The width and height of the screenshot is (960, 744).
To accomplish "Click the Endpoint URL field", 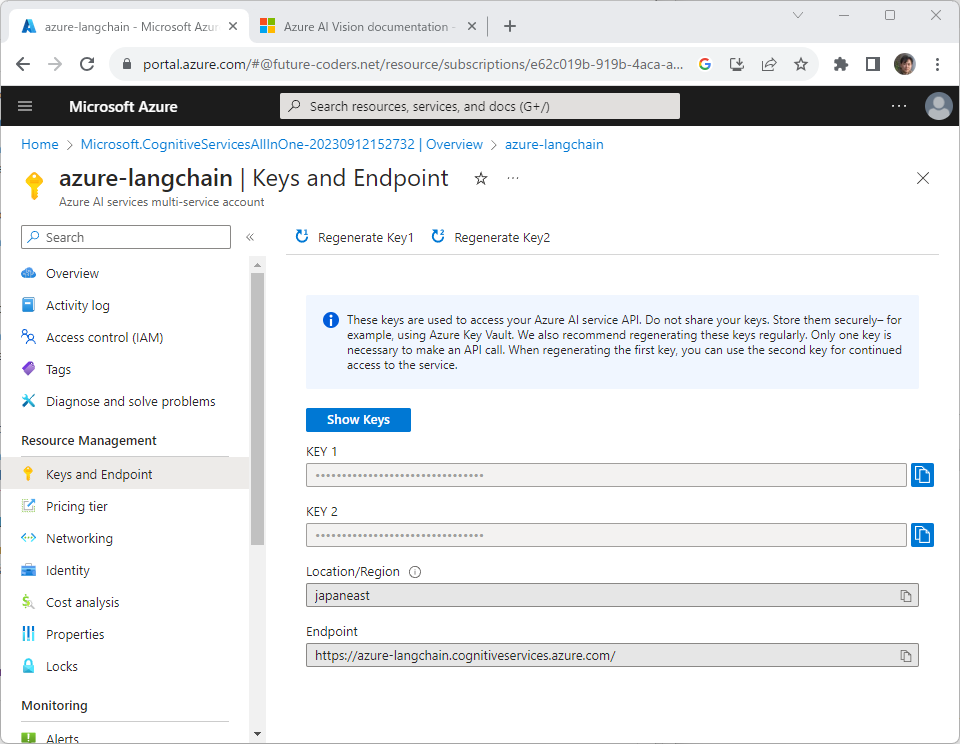I will (x=612, y=656).
